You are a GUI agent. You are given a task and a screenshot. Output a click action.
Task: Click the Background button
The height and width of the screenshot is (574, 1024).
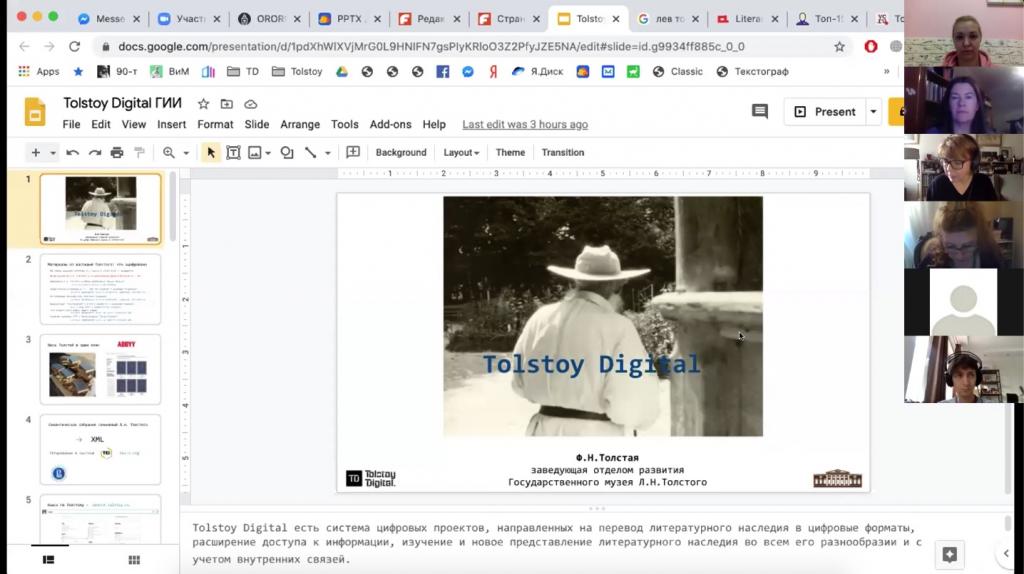coord(401,152)
